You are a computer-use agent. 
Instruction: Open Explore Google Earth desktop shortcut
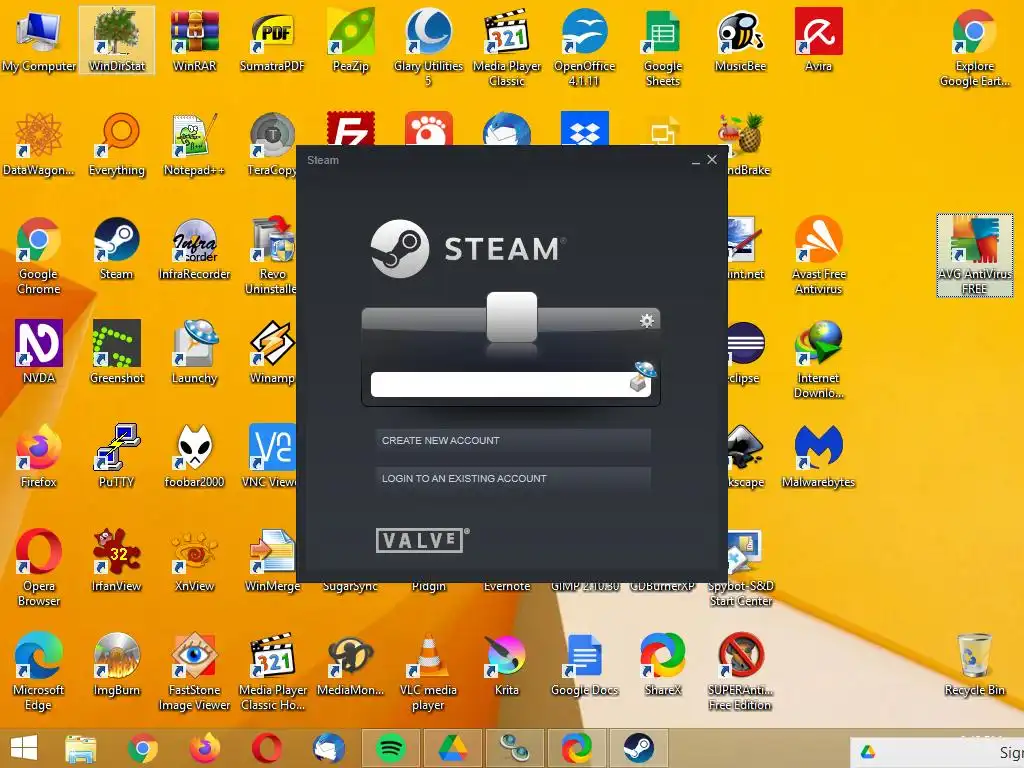[x=974, y=47]
